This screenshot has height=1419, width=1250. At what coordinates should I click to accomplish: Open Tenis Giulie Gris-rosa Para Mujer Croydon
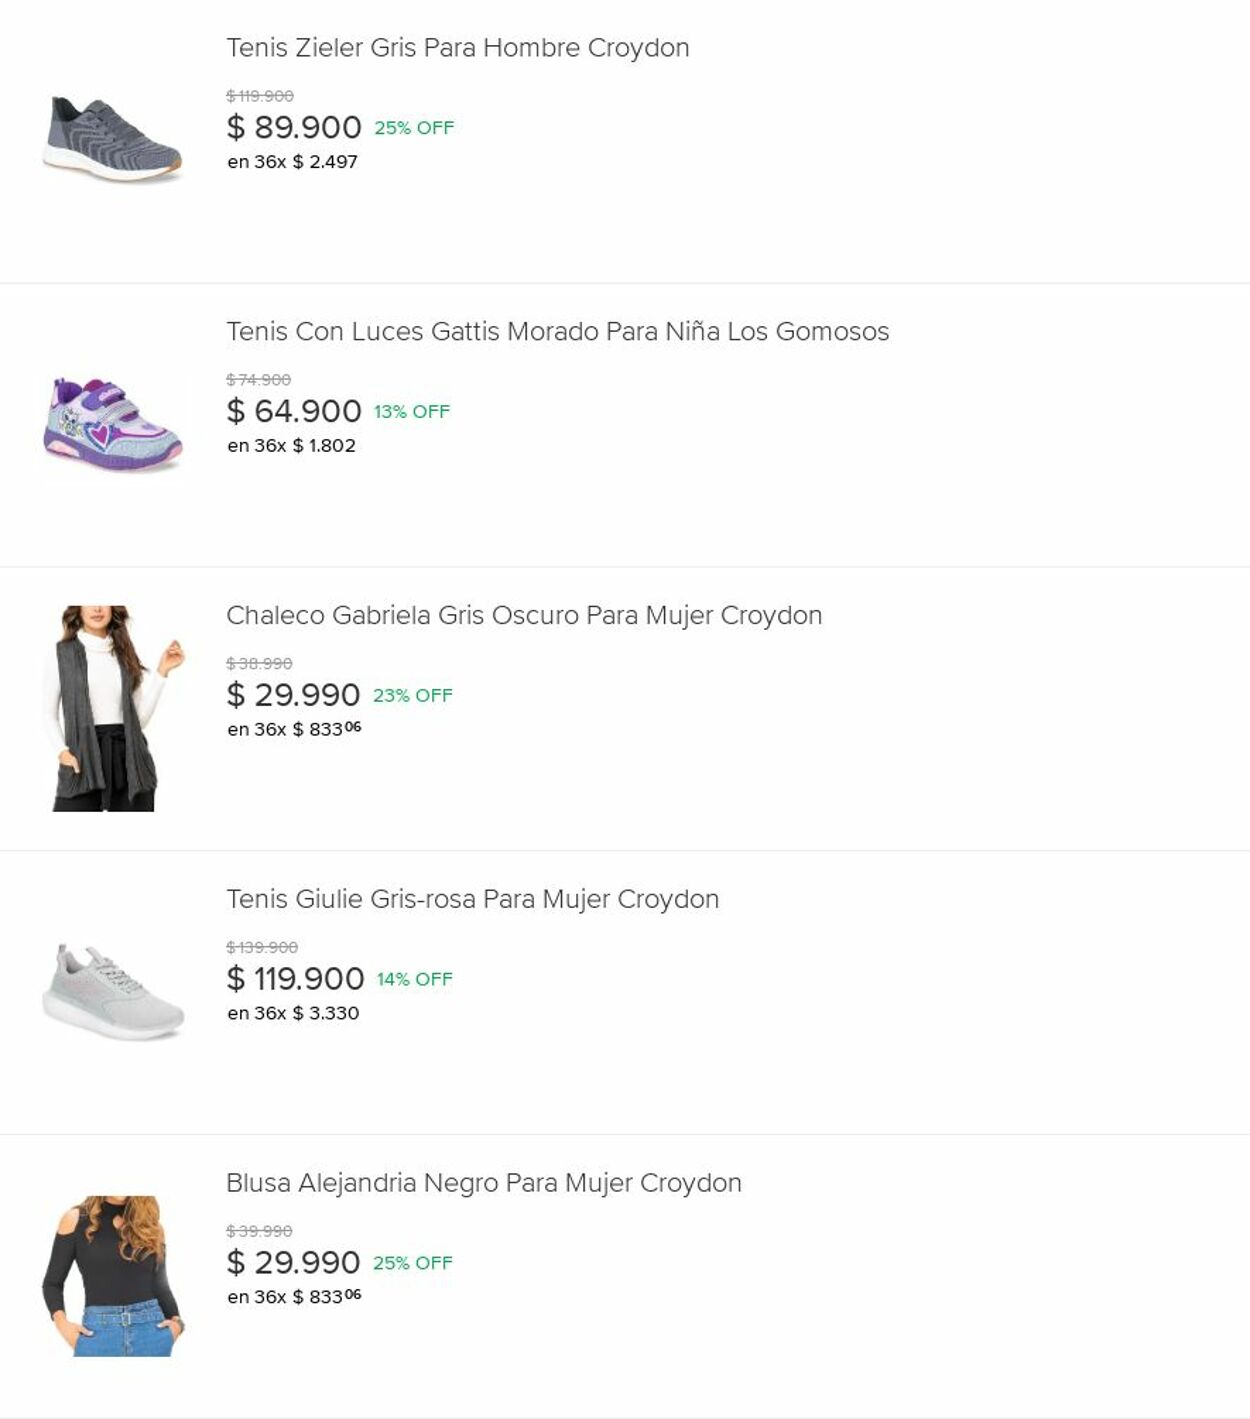472,900
